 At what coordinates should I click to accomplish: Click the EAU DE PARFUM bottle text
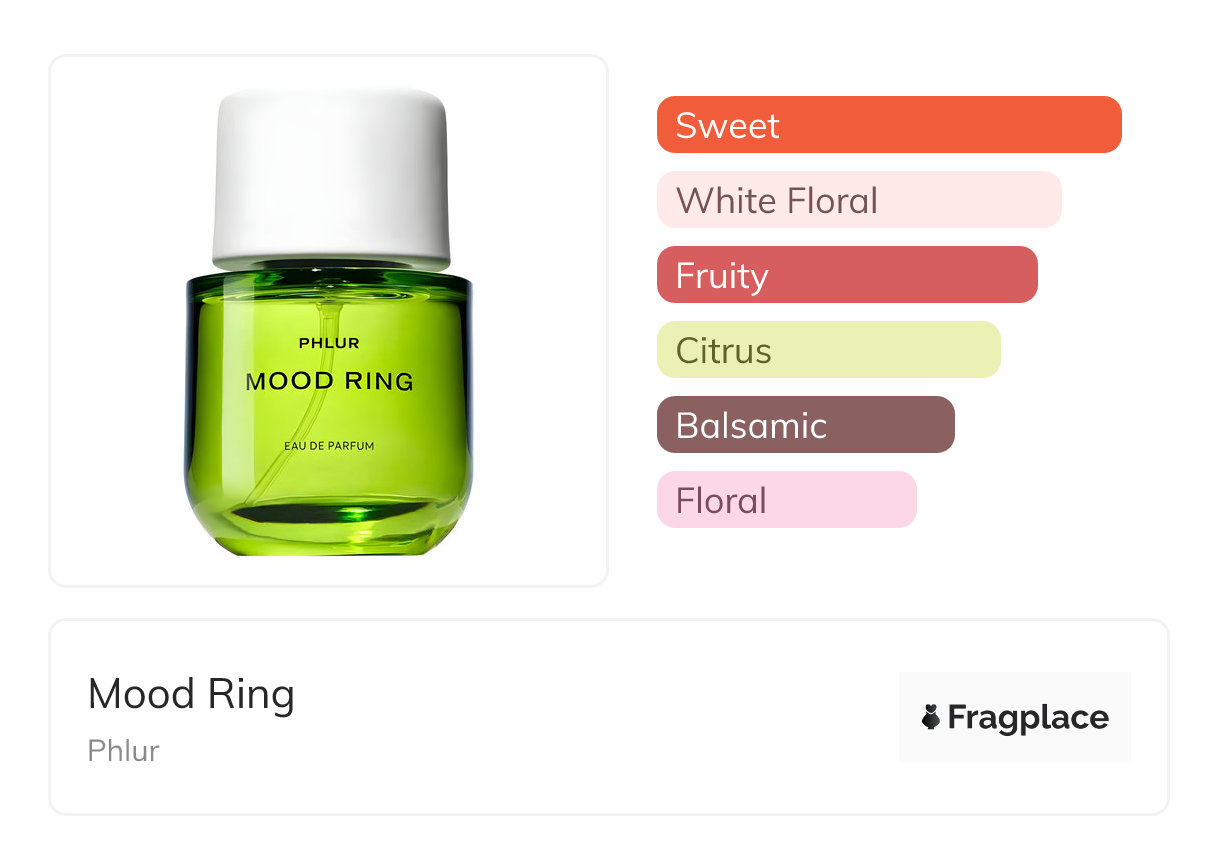pyautogui.click(x=329, y=446)
